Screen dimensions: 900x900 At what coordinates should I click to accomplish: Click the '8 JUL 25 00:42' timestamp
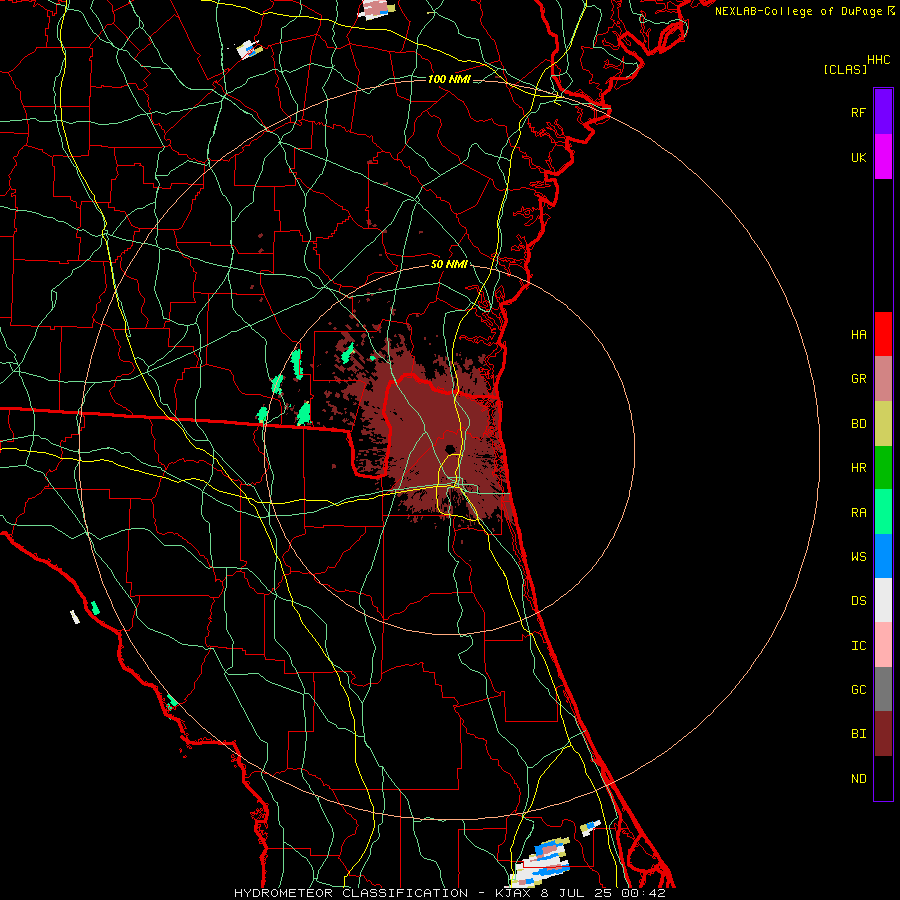point(603,893)
